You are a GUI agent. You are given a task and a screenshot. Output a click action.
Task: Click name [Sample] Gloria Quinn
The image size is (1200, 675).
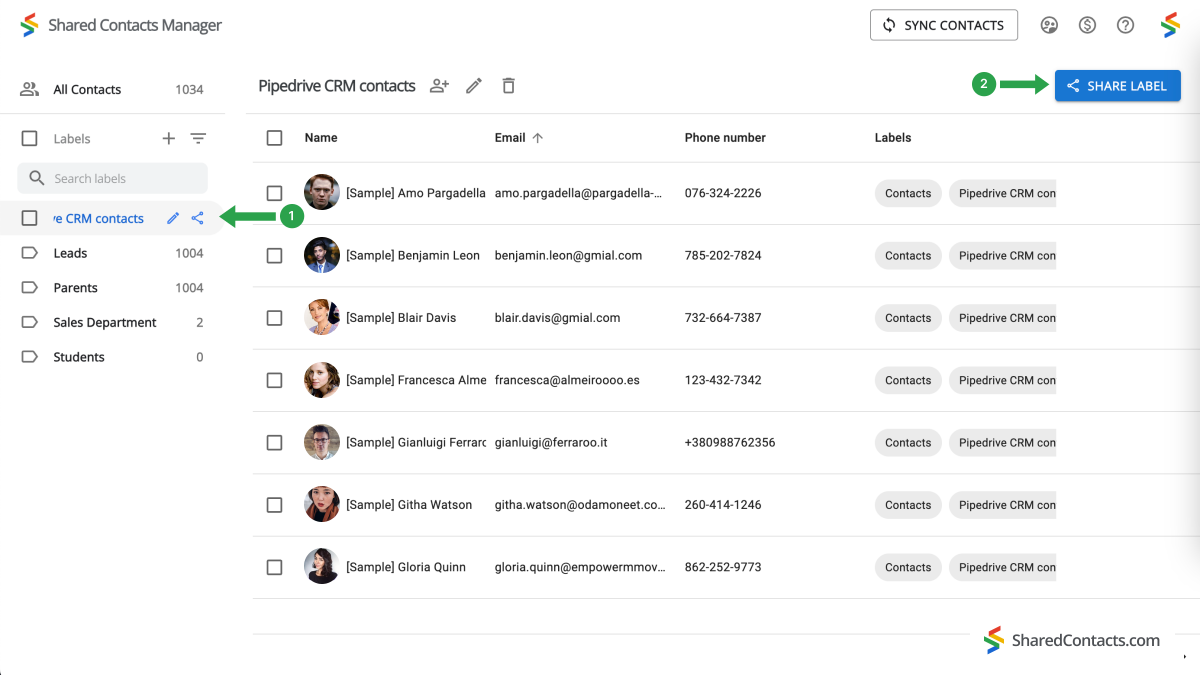(406, 567)
